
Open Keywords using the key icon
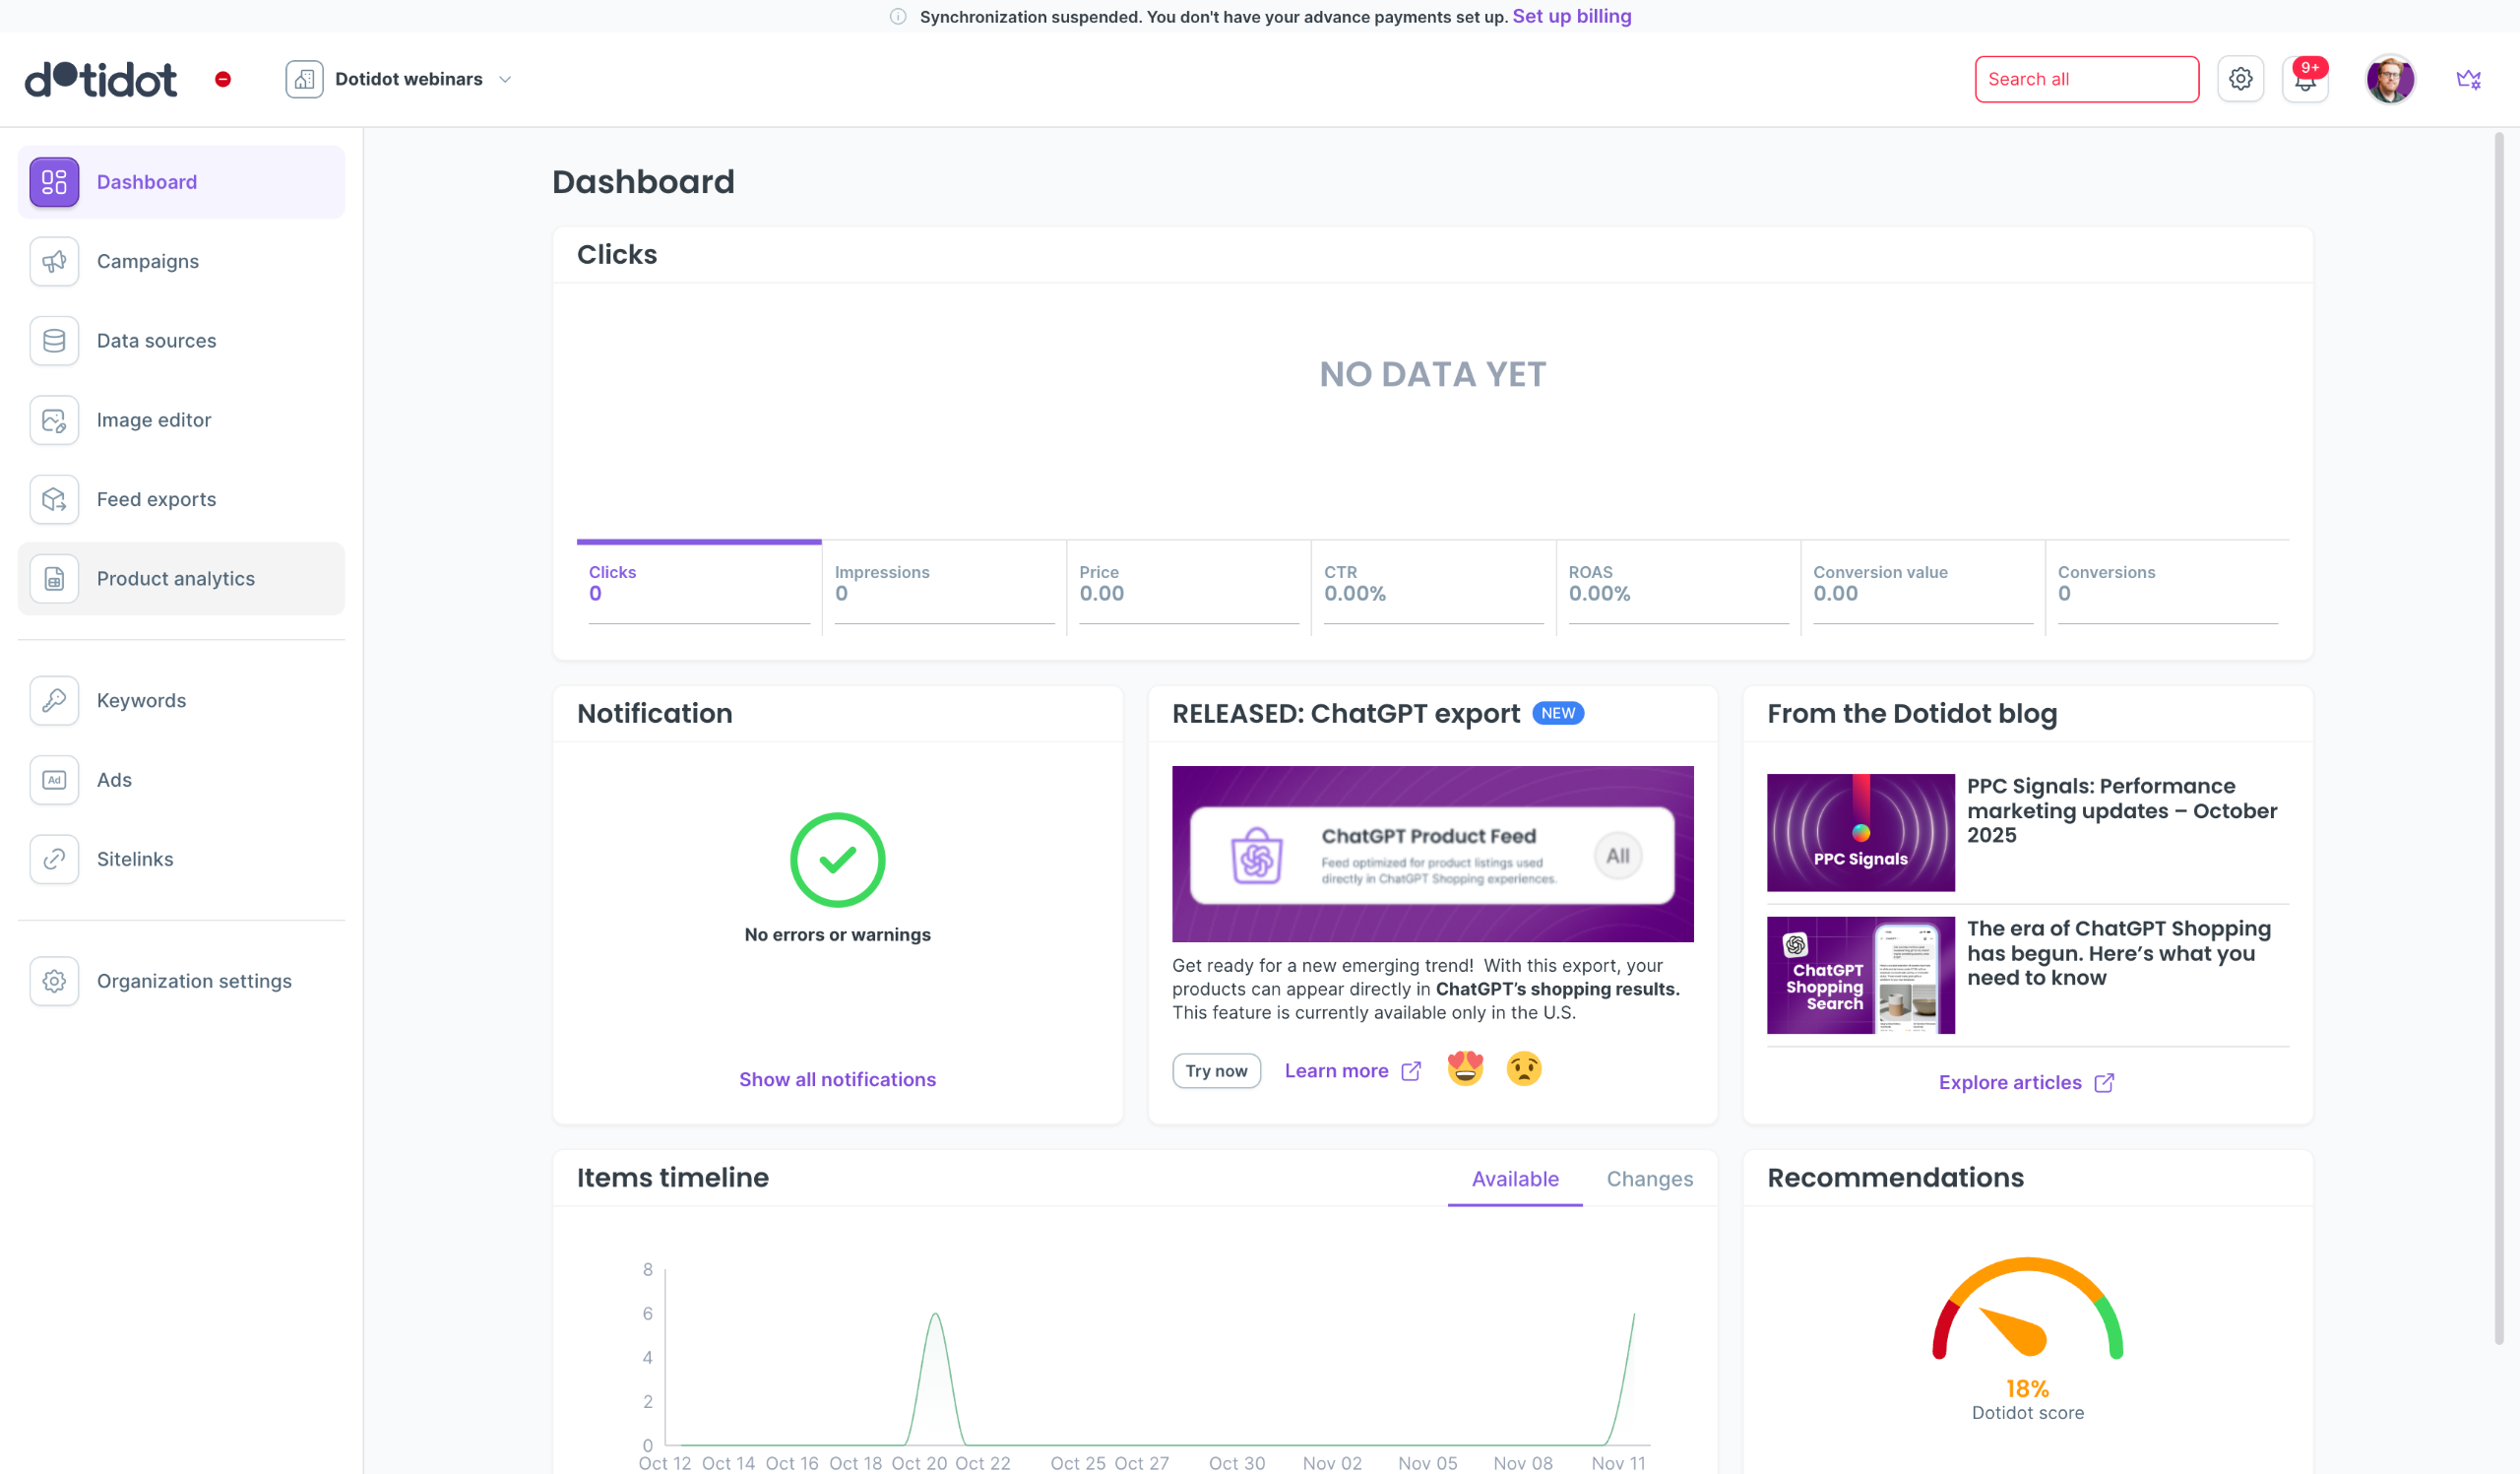[x=54, y=700]
